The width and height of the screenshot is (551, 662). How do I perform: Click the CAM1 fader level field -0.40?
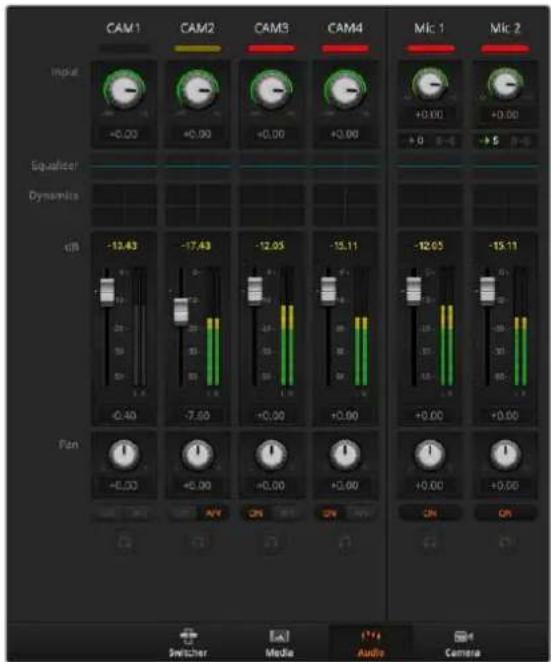coord(124,416)
